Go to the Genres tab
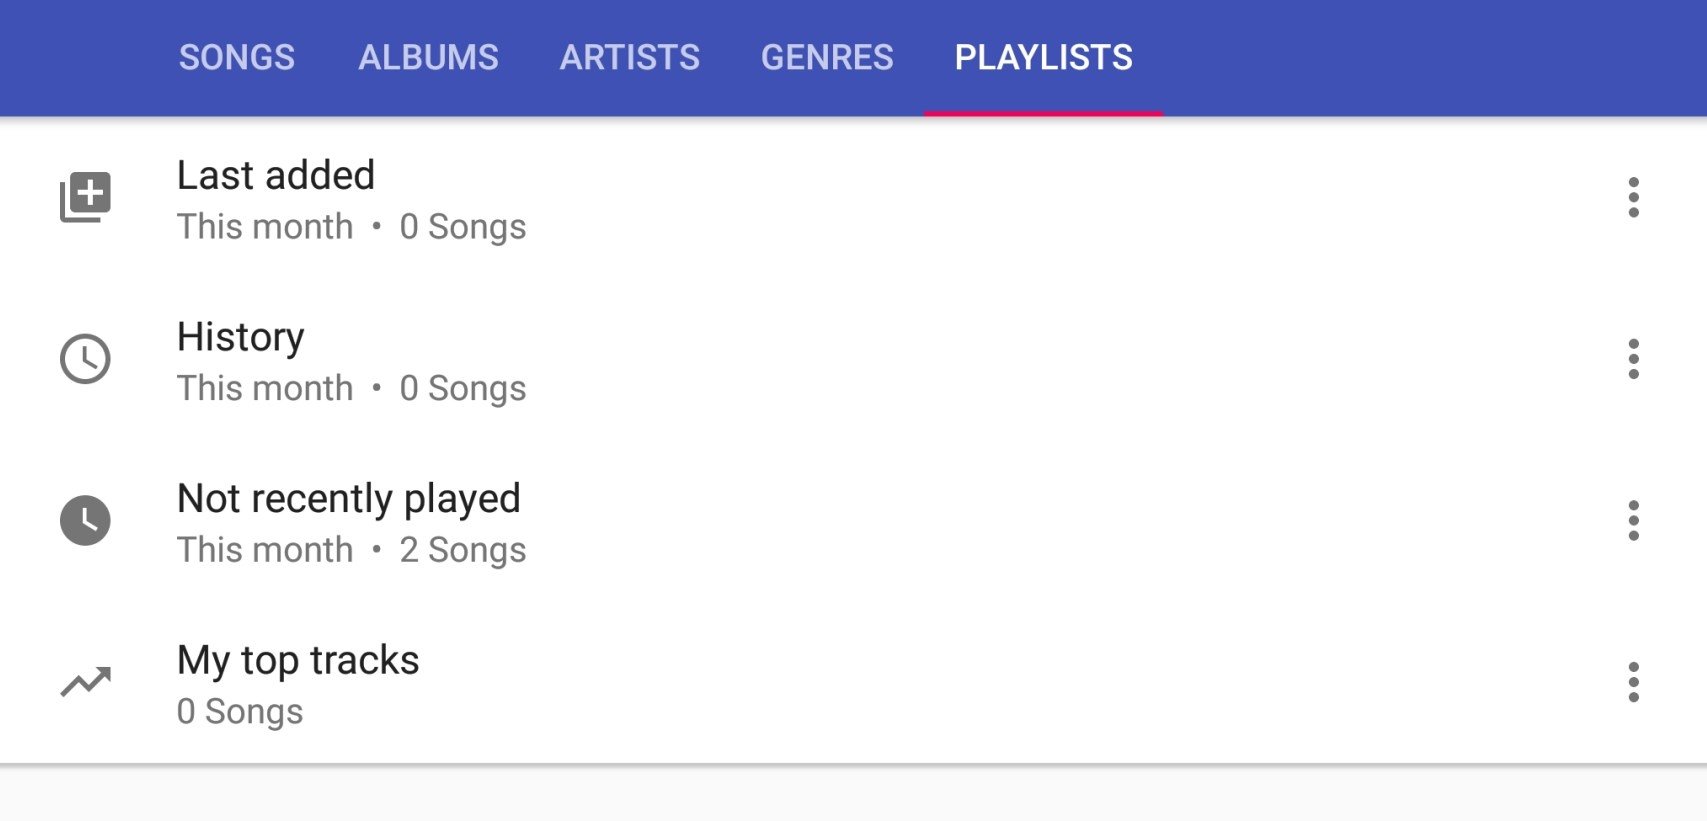The image size is (1707, 821). tap(827, 57)
